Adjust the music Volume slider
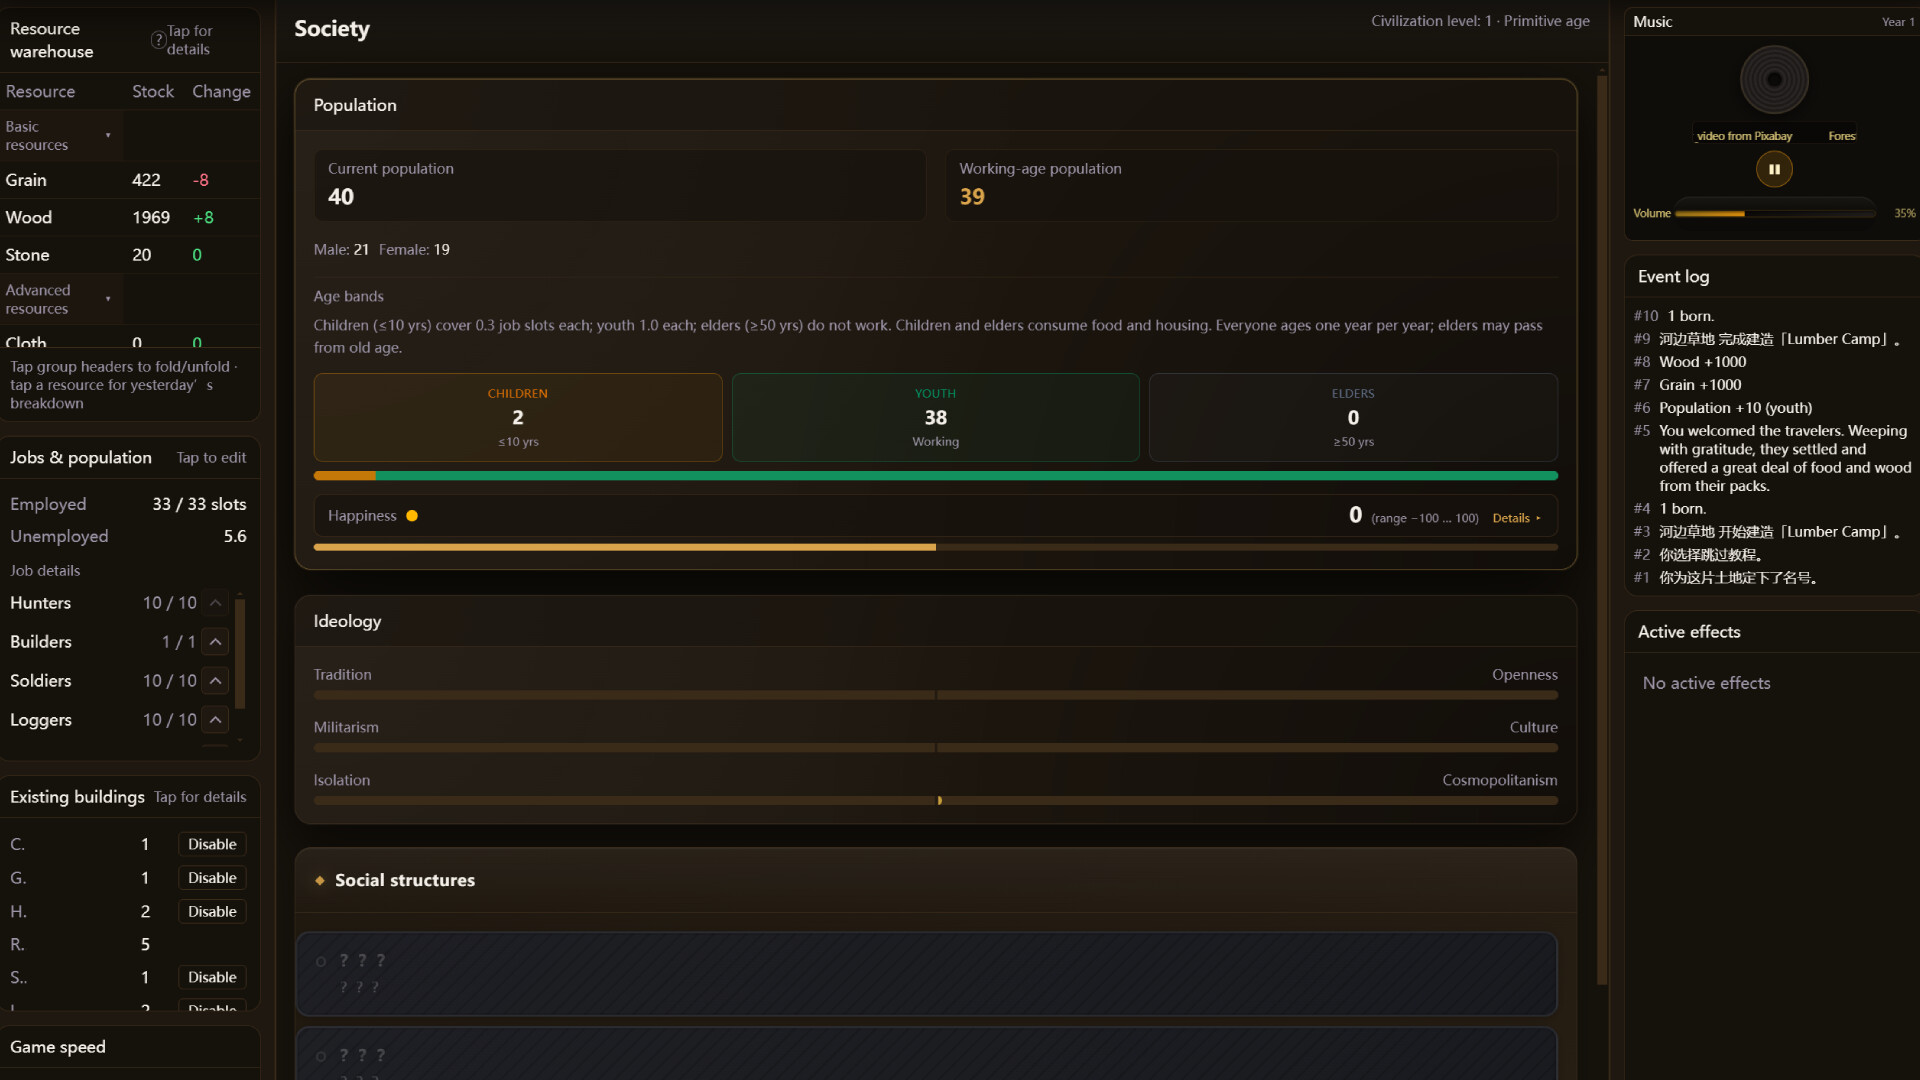The image size is (1920, 1080). click(1774, 214)
